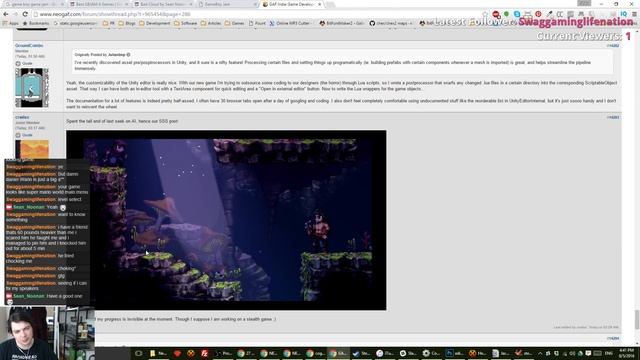Expand the PR bookmarks folder

click(x=109, y=23)
